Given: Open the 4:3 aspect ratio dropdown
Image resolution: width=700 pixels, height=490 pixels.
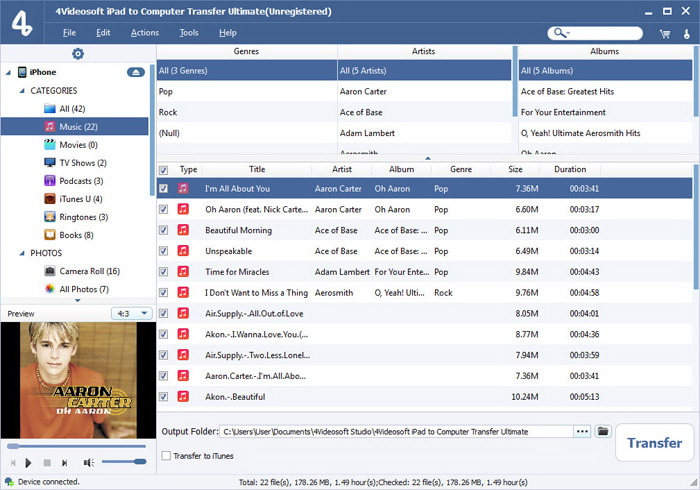Looking at the screenshot, I should coord(130,314).
